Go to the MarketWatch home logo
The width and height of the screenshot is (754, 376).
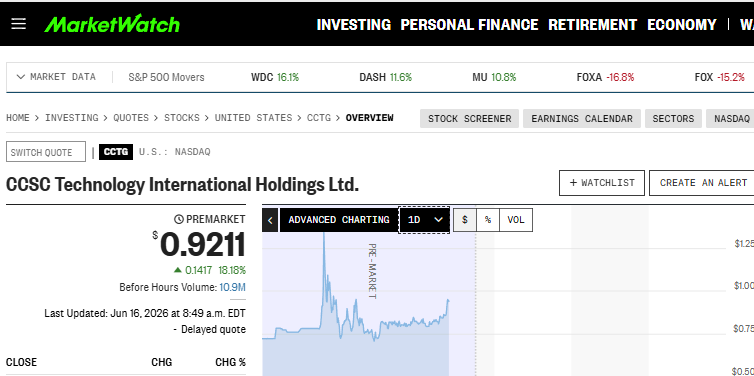pos(112,24)
